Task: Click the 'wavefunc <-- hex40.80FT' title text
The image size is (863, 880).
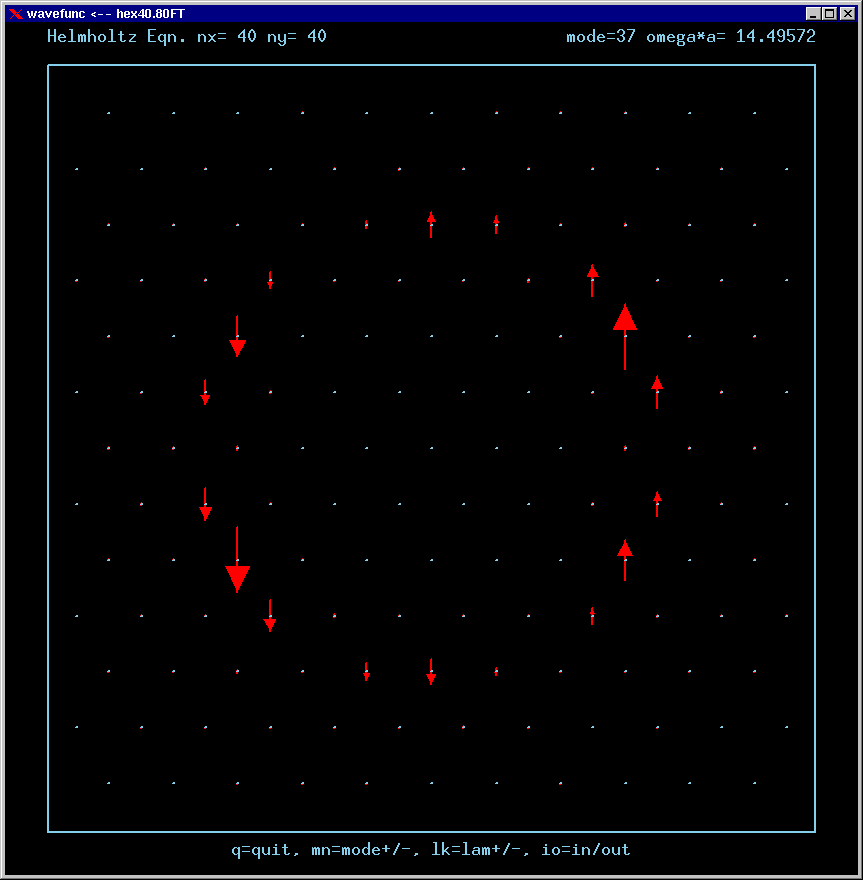Action: click(106, 13)
